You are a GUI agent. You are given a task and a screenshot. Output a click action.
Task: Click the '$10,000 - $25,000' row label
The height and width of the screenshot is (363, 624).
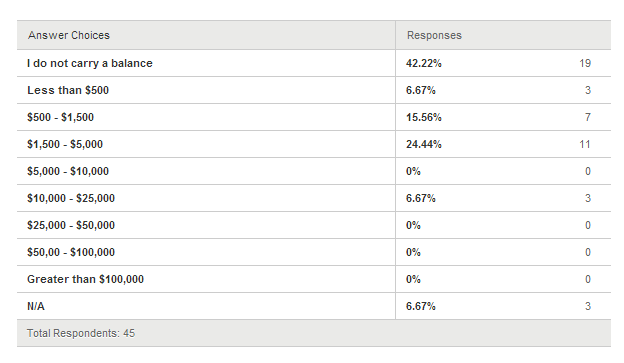[71, 198]
